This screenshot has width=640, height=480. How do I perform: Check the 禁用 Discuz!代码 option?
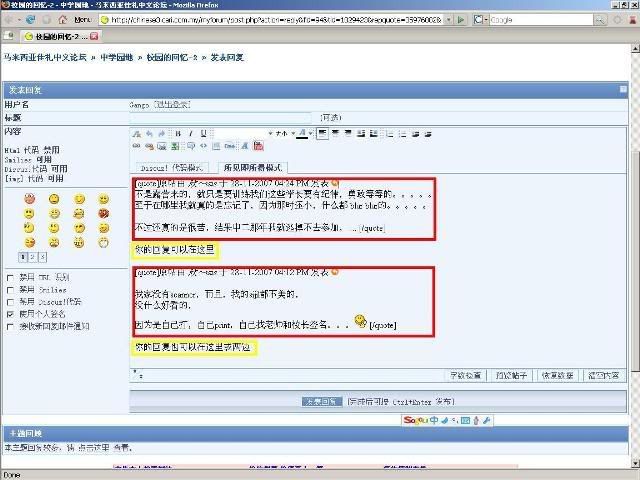tap(10, 301)
